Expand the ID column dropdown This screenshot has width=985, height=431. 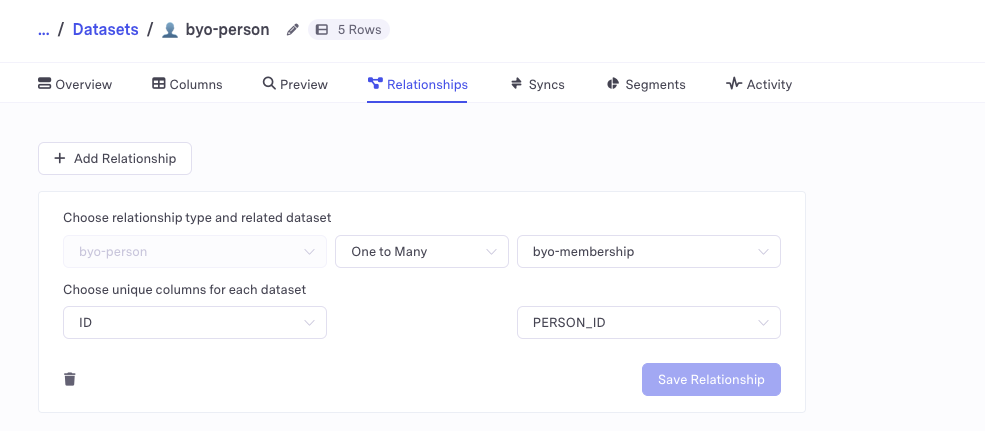195,323
